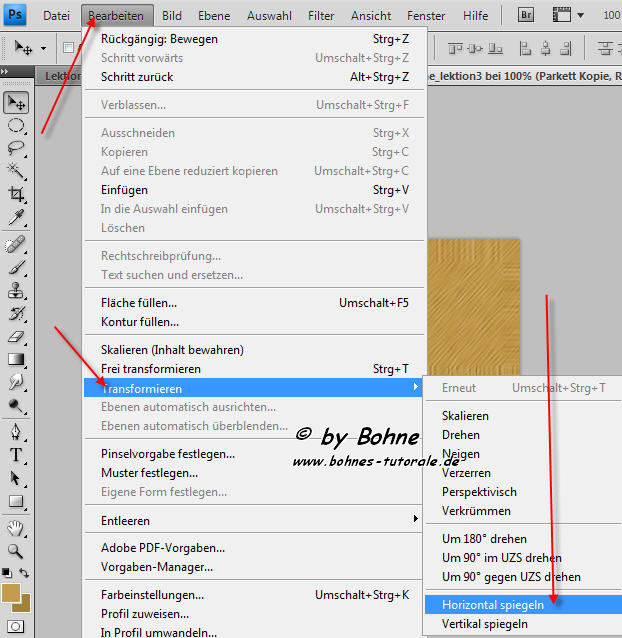Open the Datei menu
The image size is (622, 638).
tap(57, 16)
